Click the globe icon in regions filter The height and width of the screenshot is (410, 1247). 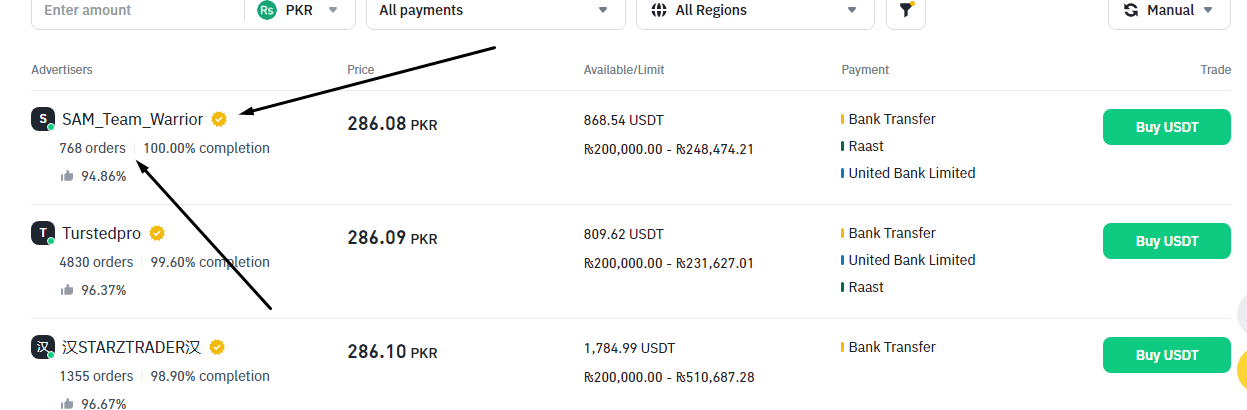[x=658, y=10]
